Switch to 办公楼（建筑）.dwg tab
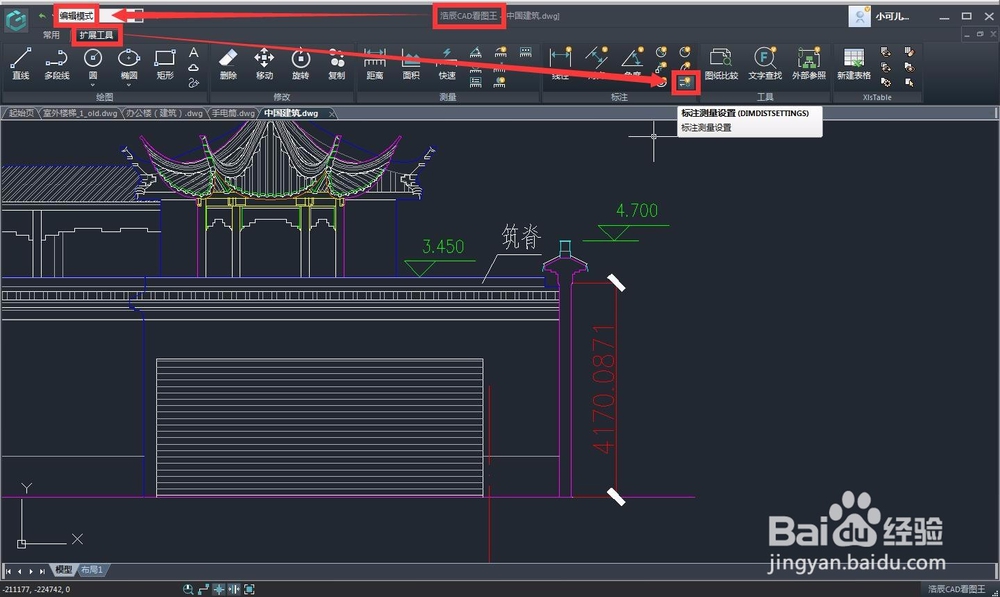Screen dimensions: 1000x597 coord(164,113)
